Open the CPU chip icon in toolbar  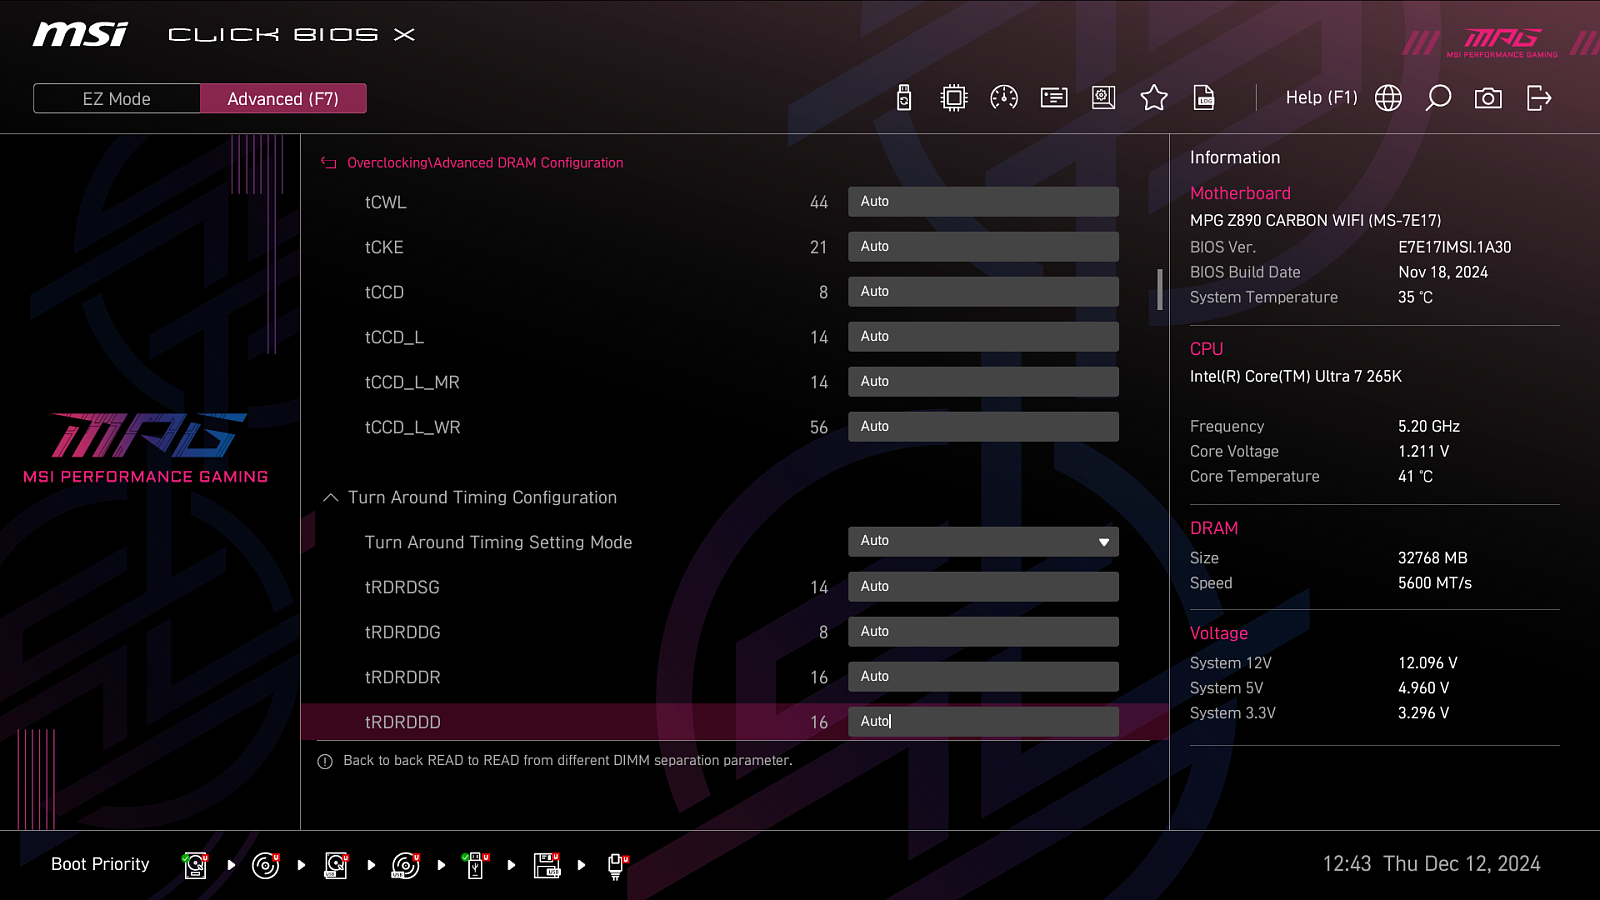[x=954, y=97]
